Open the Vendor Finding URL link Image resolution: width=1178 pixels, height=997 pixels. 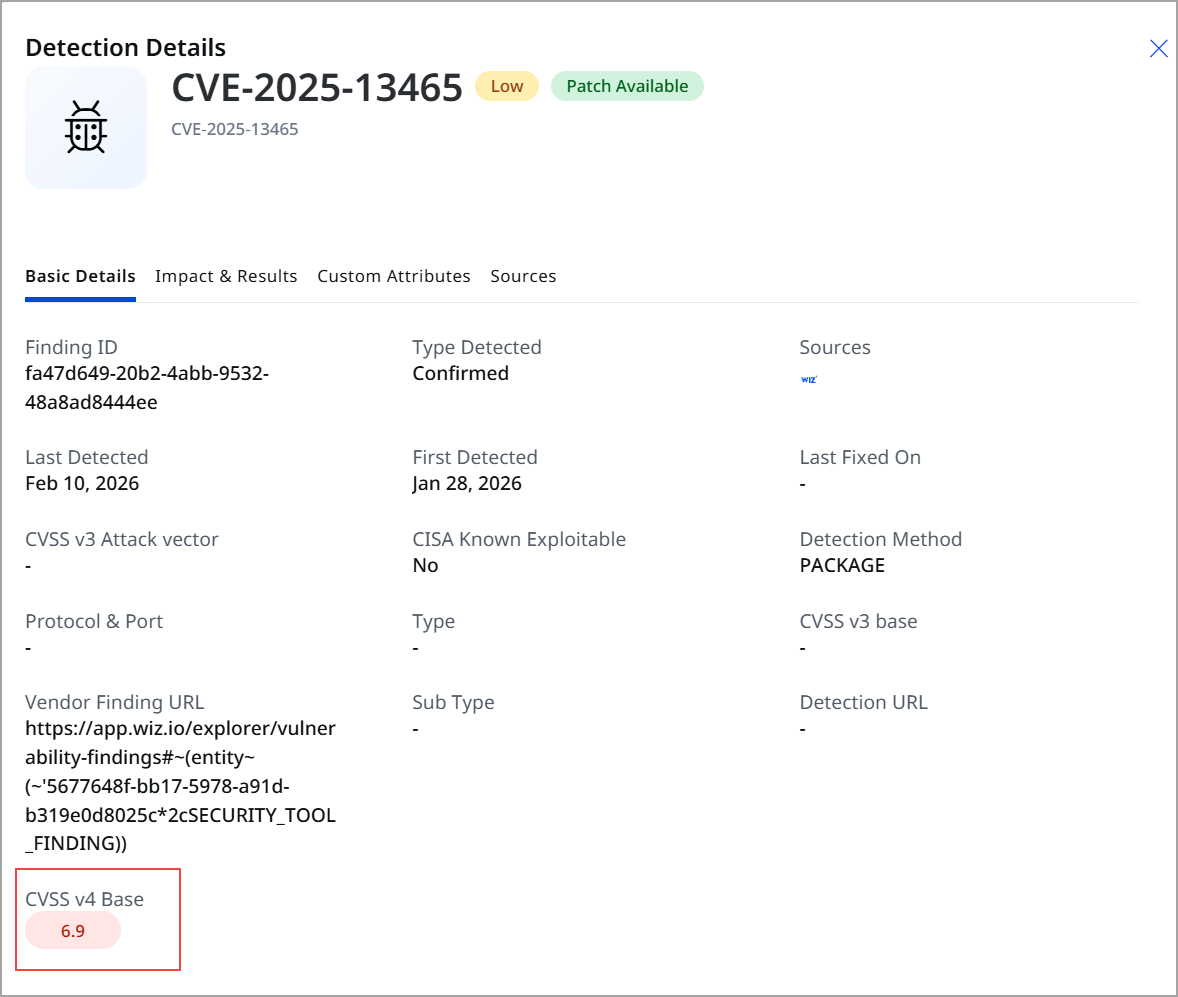[179, 785]
